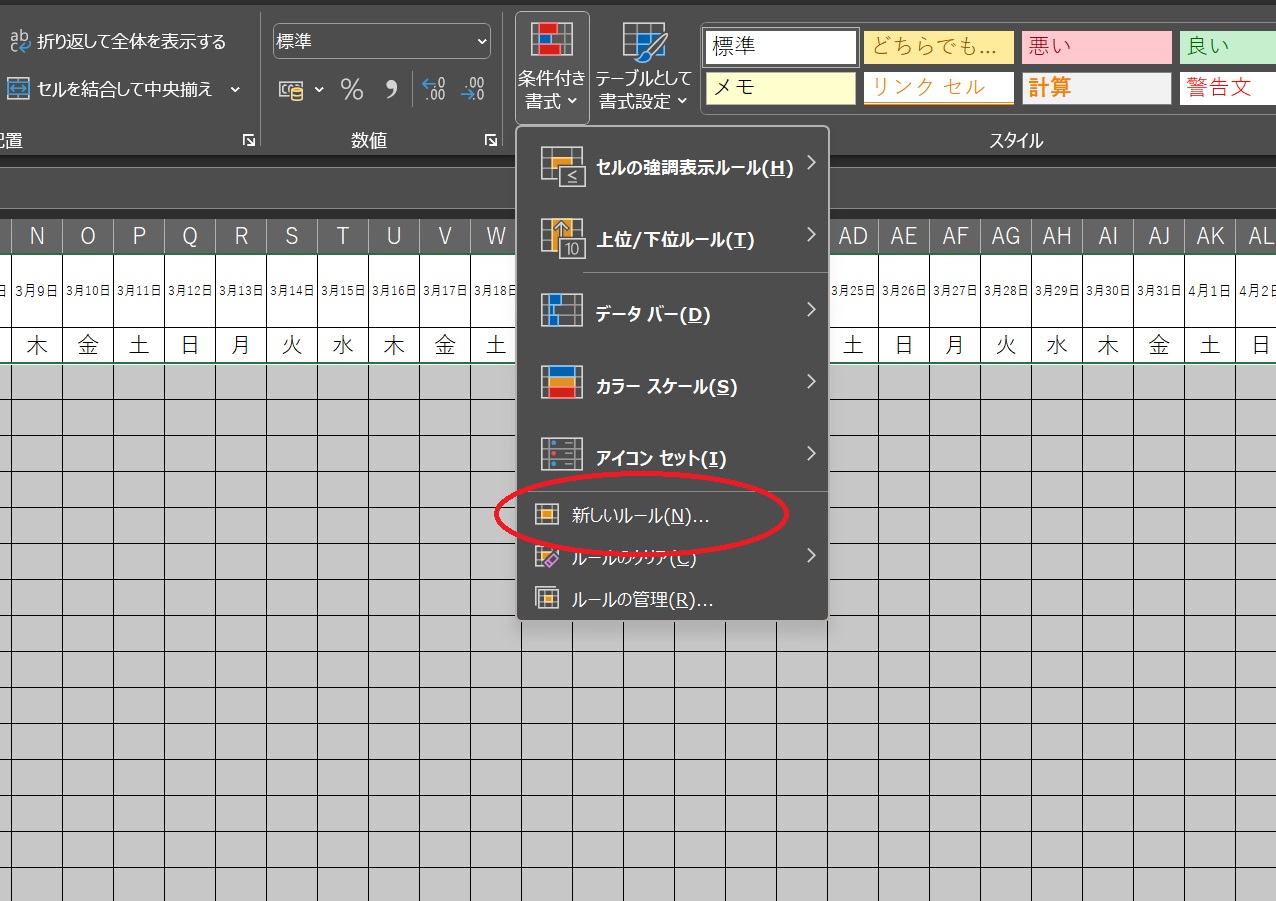The width and height of the screenshot is (1276, 901).
Task: Click the Increase Decimal icon
Action: pos(434,90)
